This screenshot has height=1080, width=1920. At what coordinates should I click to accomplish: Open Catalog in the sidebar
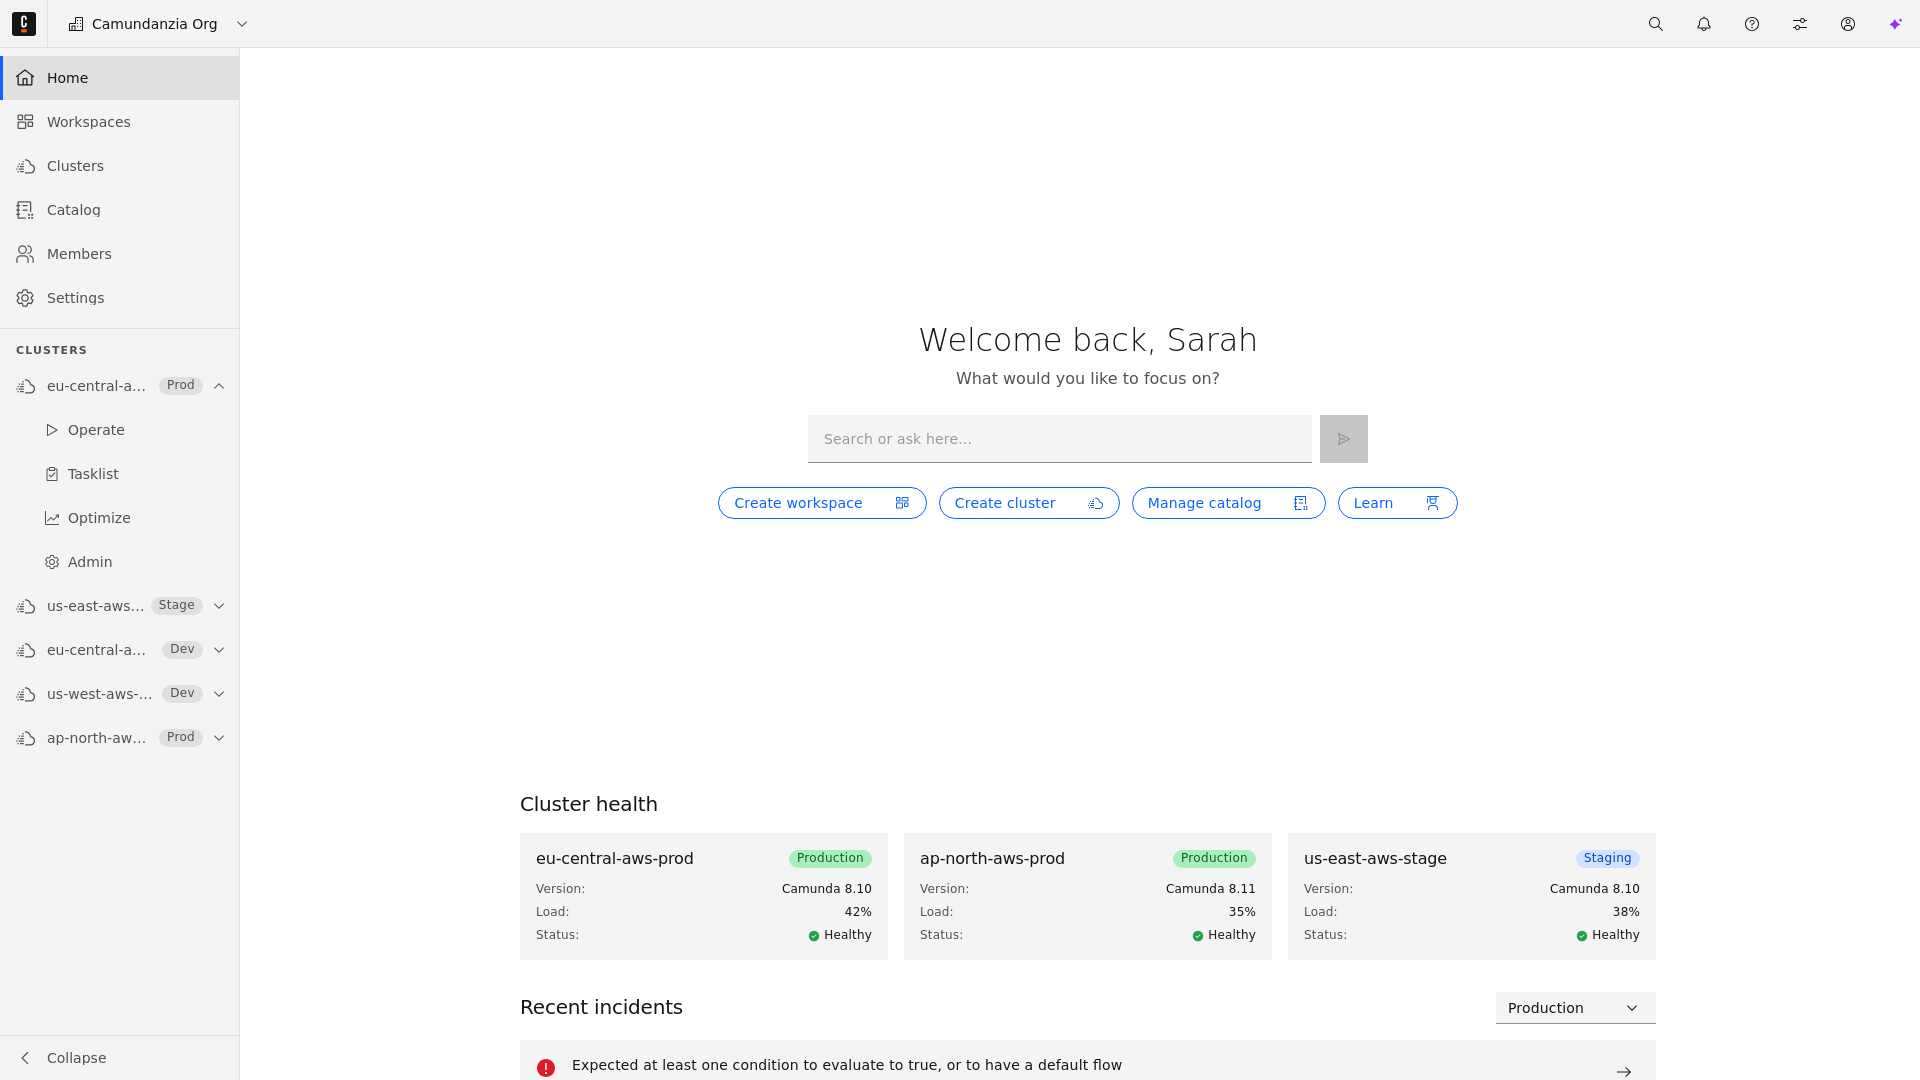[x=120, y=210]
